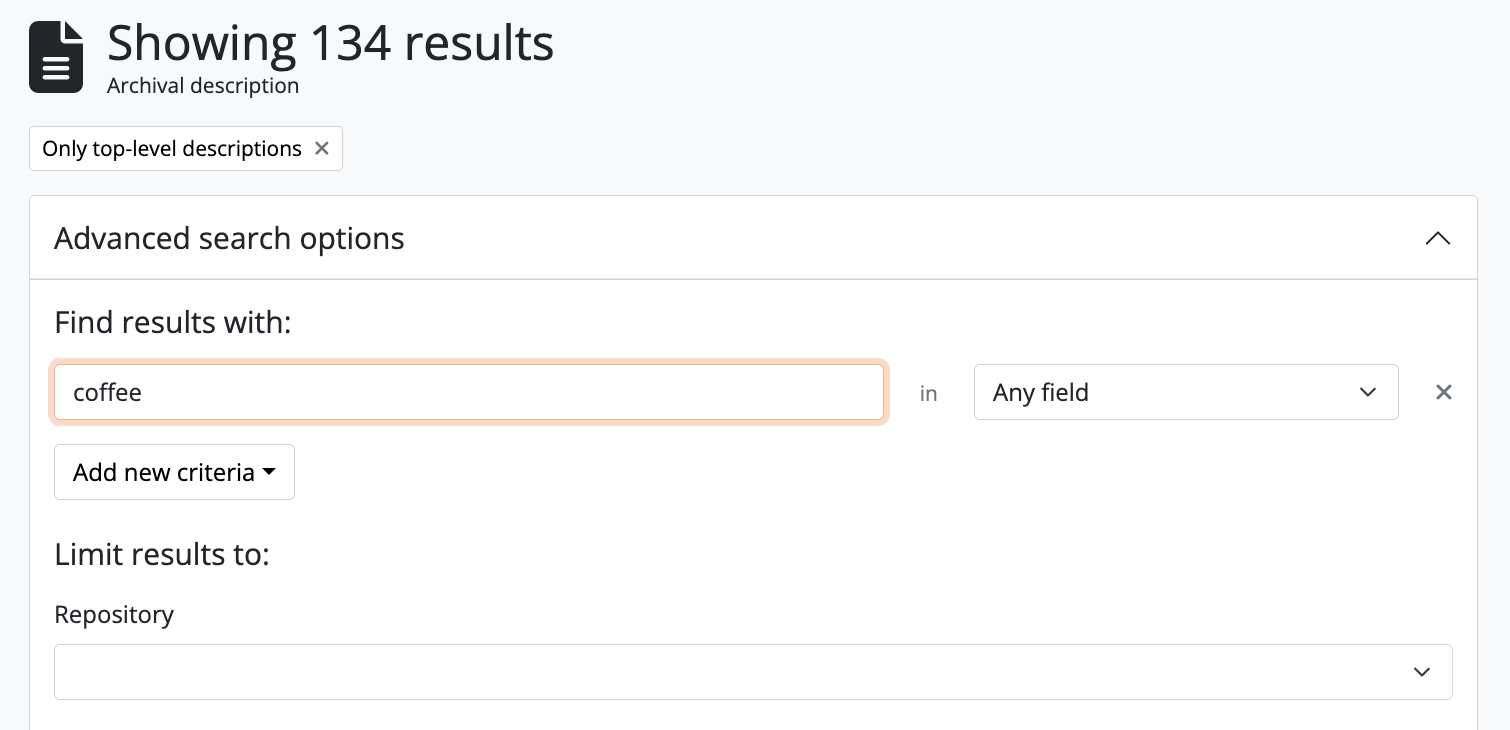Screen dimensions: 1510x730
Task: Click the caret on the 'Add new criteria' button
Action: (269, 472)
